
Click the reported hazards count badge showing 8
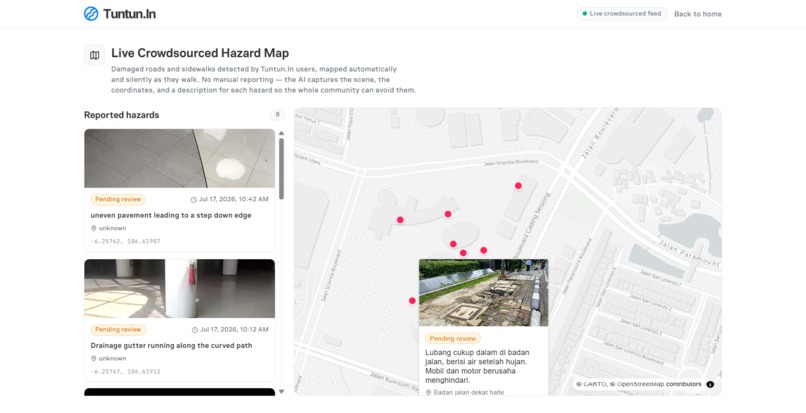[278, 115]
